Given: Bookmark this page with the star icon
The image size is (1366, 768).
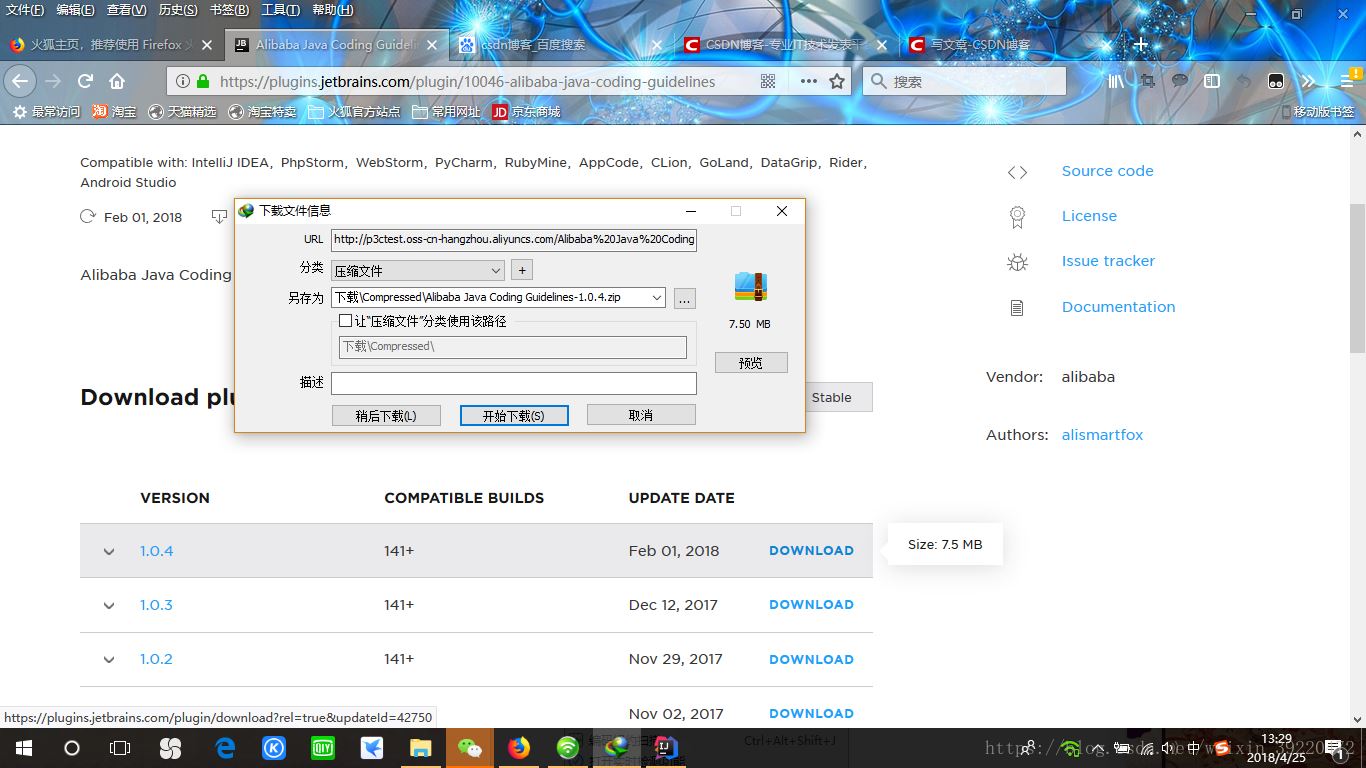Looking at the screenshot, I should pyautogui.click(x=837, y=81).
